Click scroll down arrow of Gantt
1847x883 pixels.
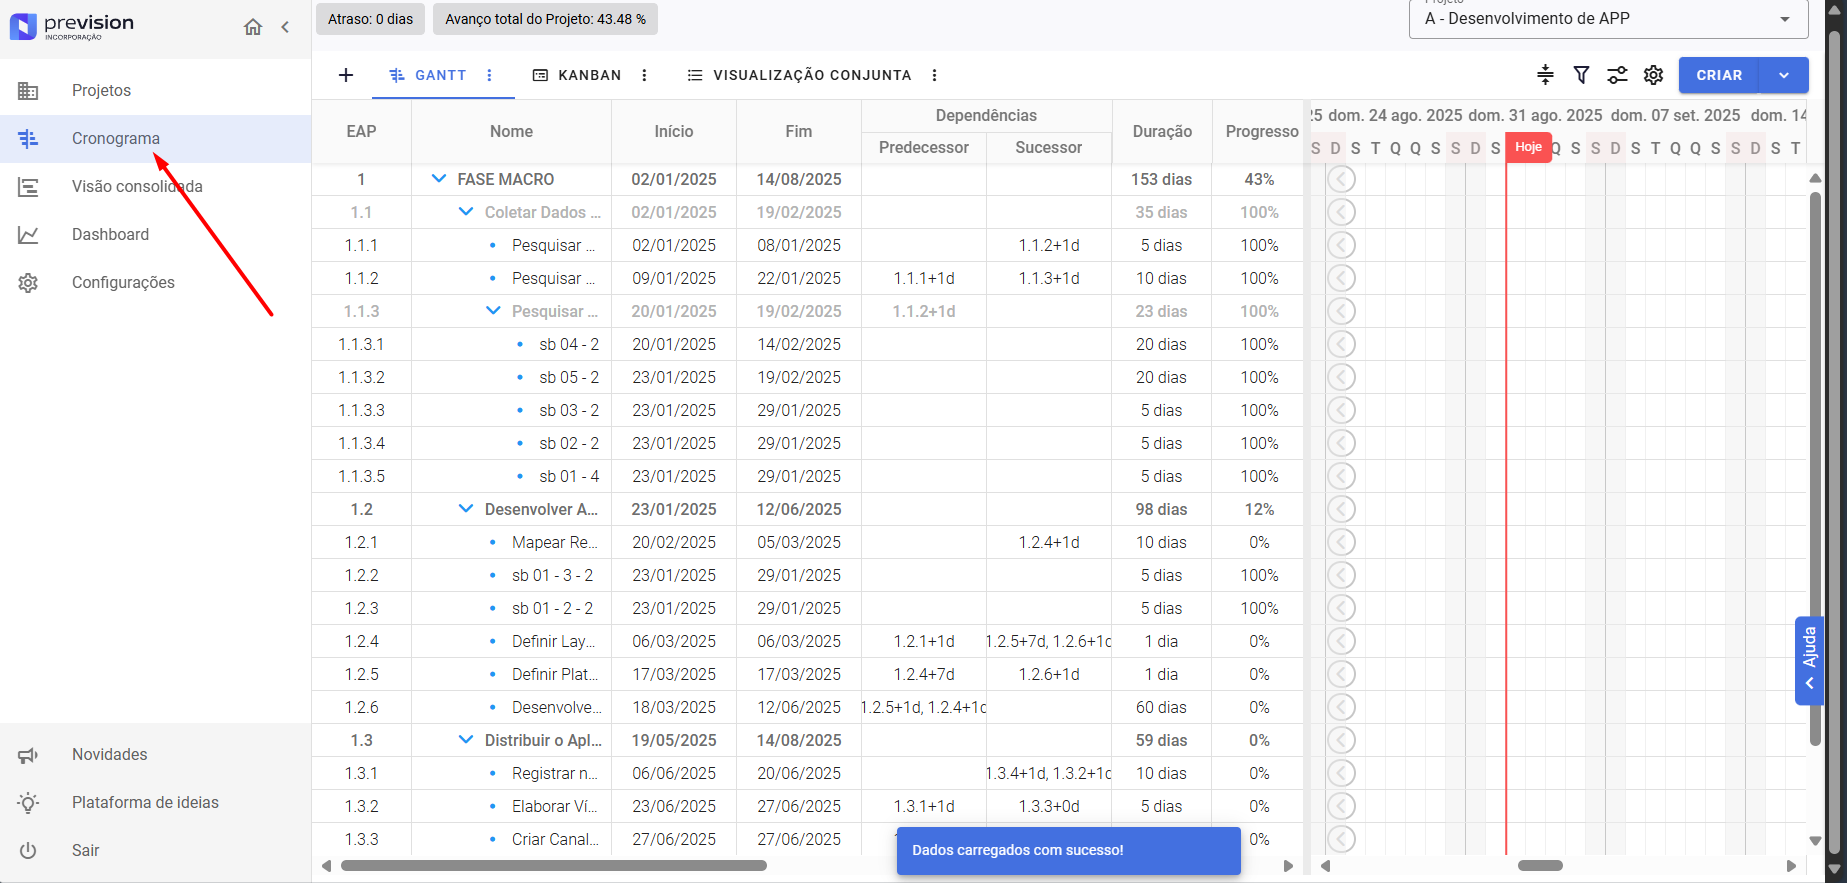coord(1815,841)
